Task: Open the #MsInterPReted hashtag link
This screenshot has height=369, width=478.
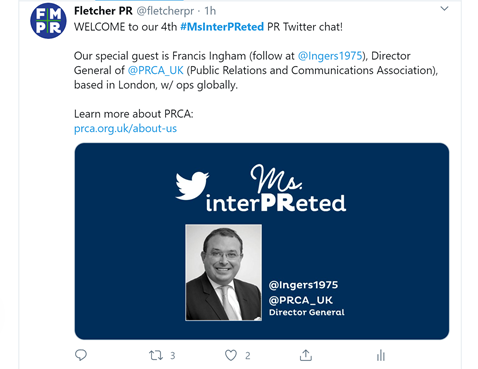Action: tap(222, 27)
